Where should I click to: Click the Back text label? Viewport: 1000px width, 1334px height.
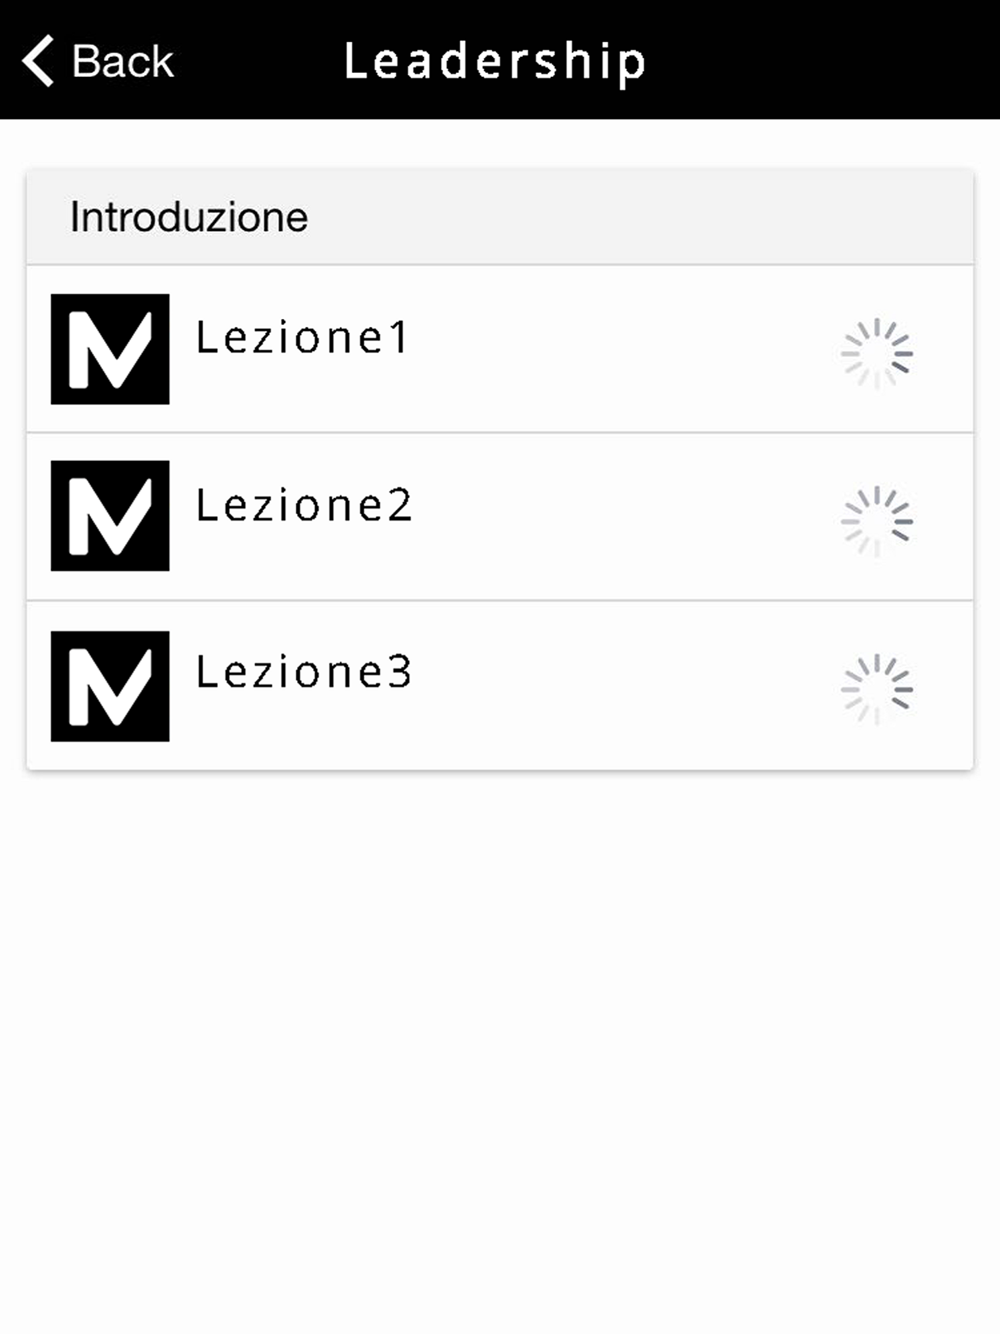[122, 61]
